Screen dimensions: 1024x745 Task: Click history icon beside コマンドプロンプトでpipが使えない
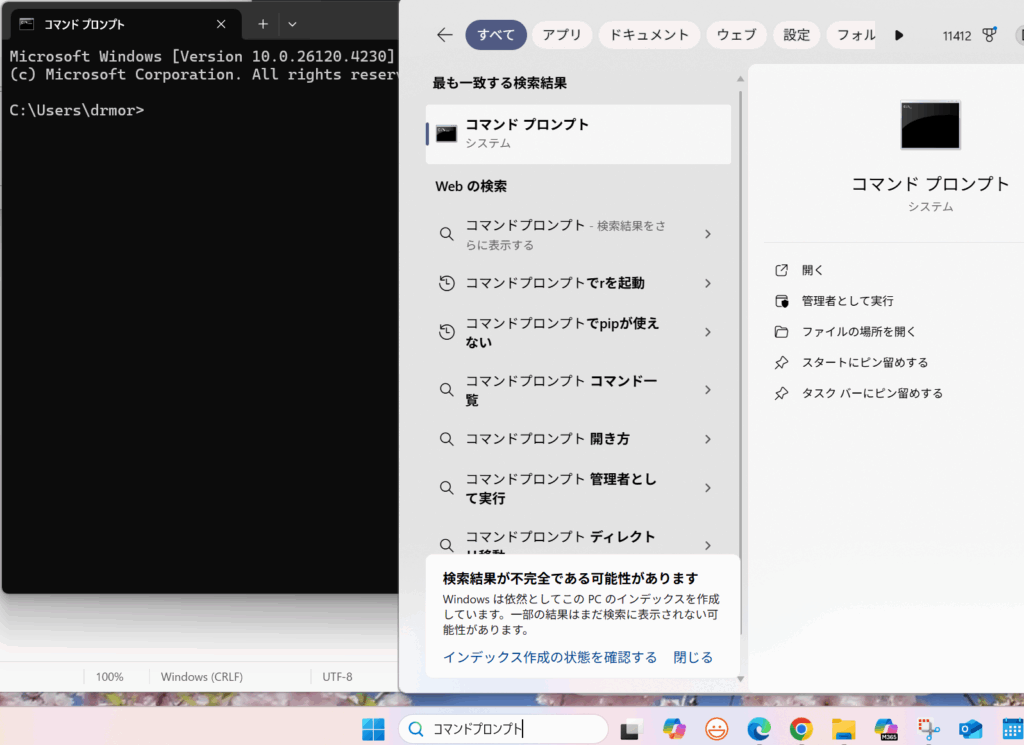coord(447,332)
